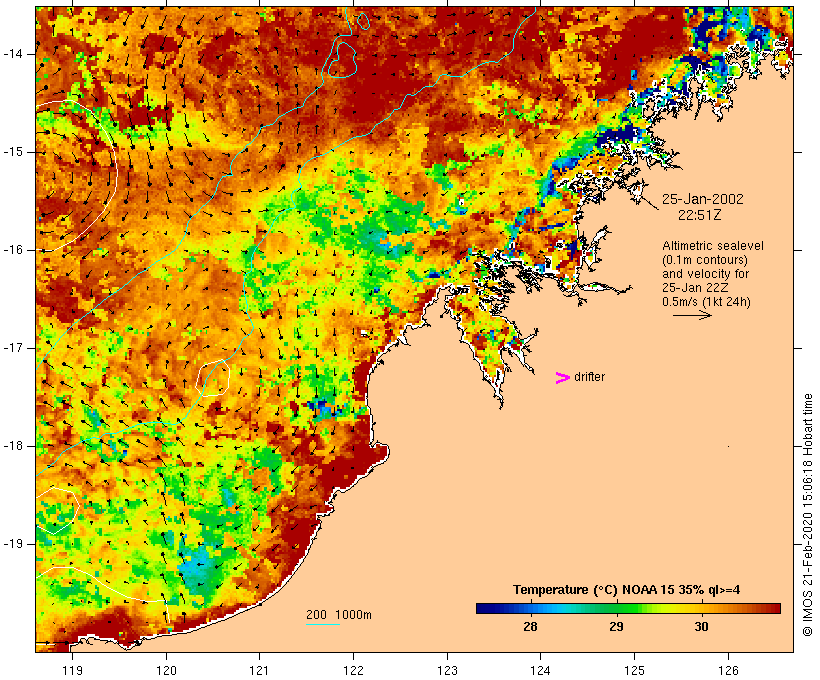Click the '122' longitude axis label
The width and height of the screenshot is (820, 680).
(354, 670)
